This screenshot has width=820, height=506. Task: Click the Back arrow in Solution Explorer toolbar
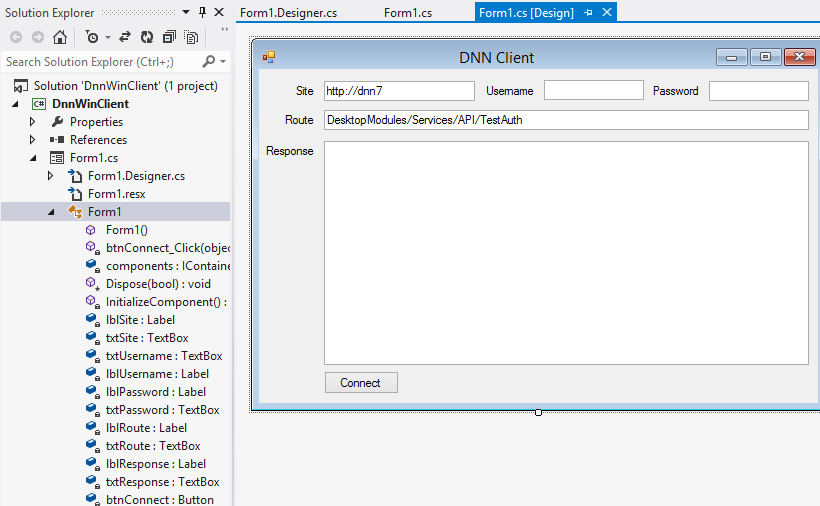[x=16, y=37]
